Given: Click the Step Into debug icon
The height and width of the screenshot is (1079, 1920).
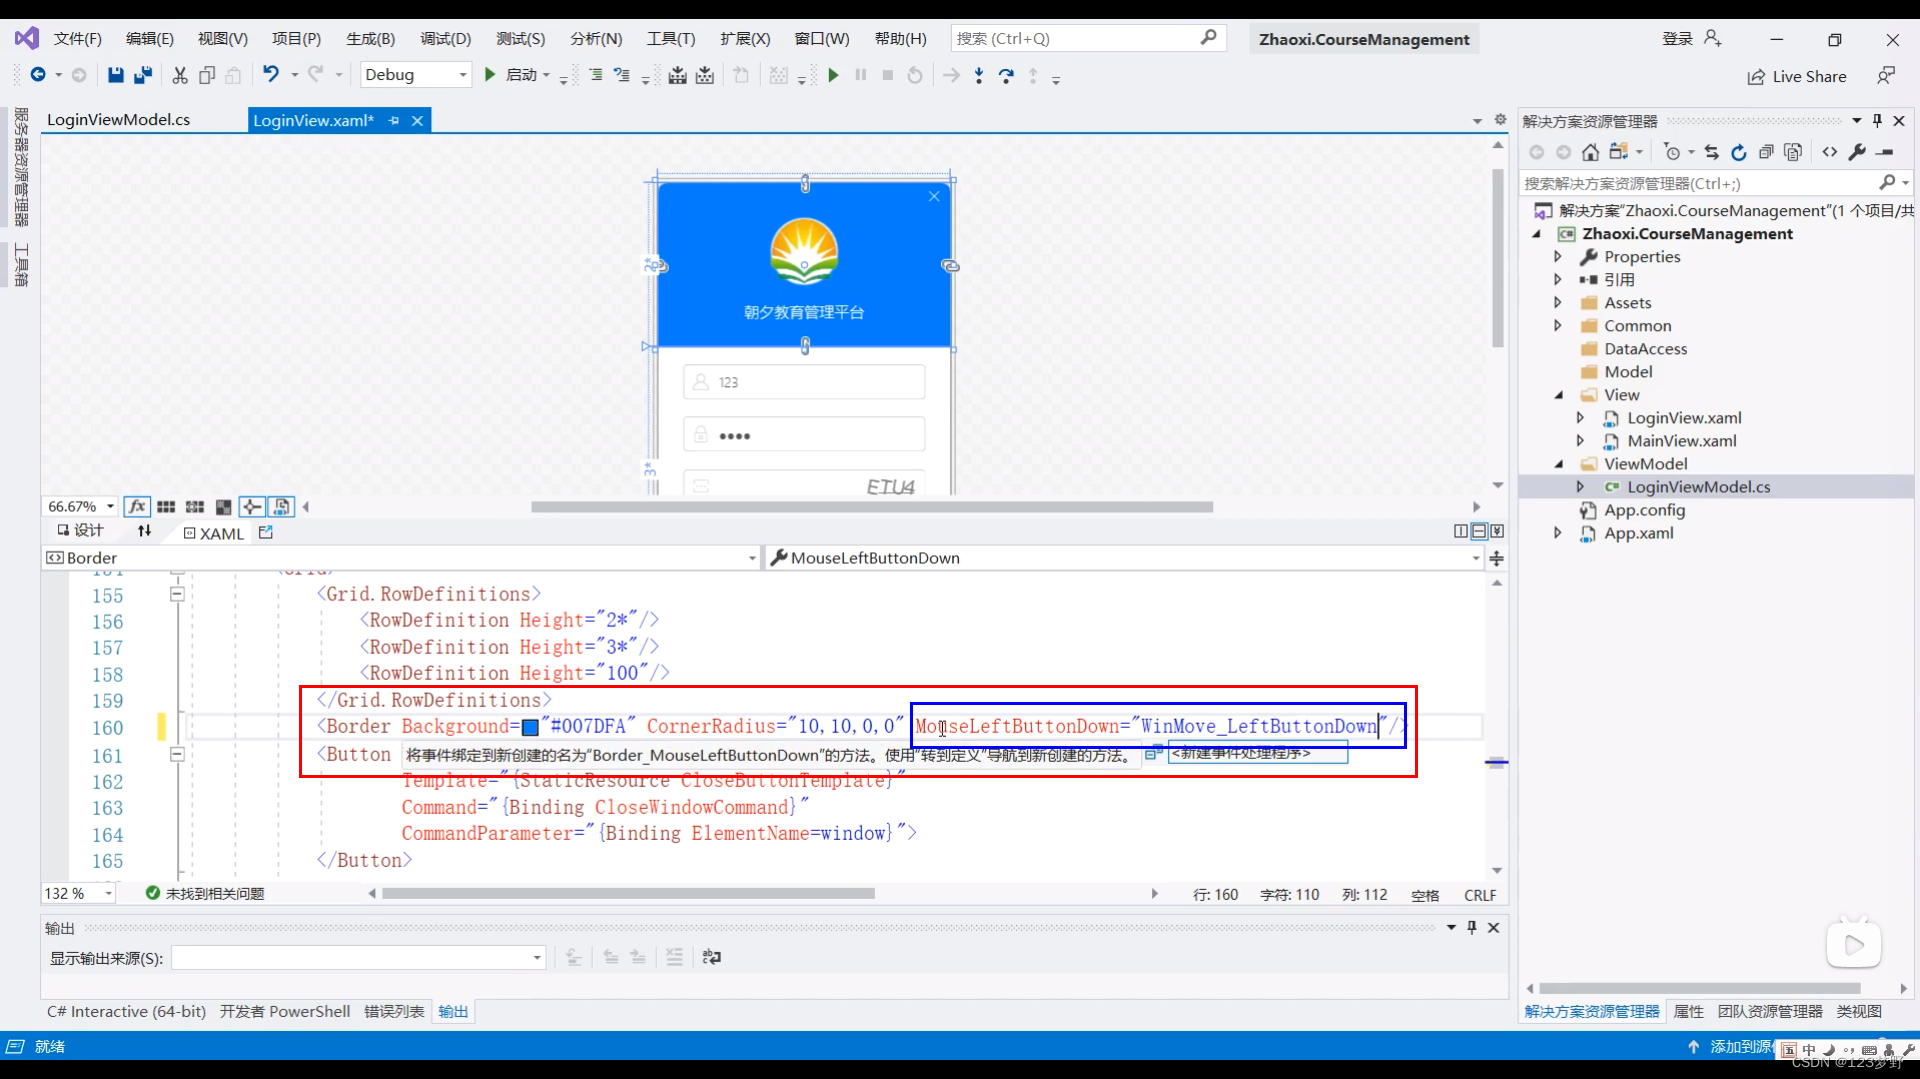Looking at the screenshot, I should click(979, 75).
